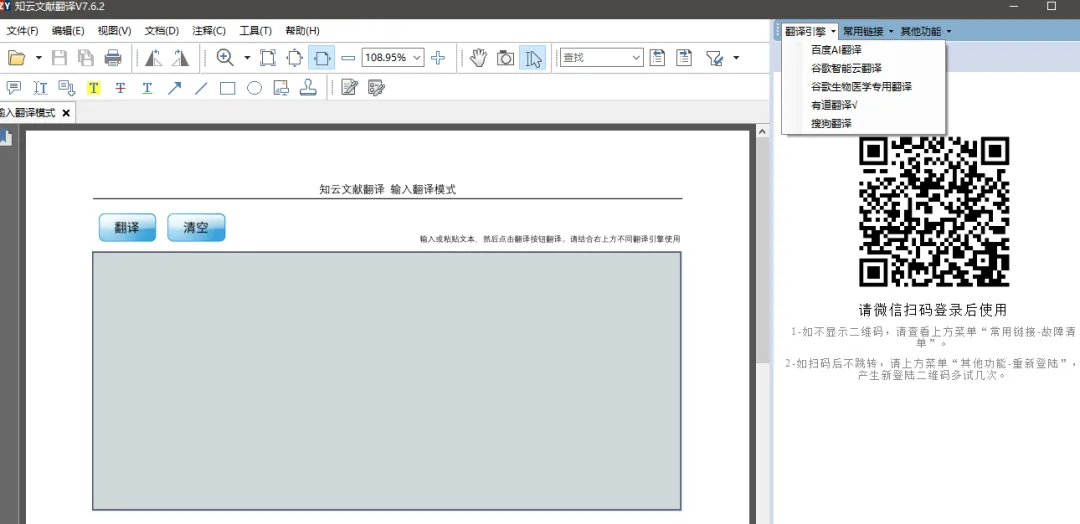Open the 108.95% zoom level combo box
Screen dimensions: 1080x524
pos(393,58)
